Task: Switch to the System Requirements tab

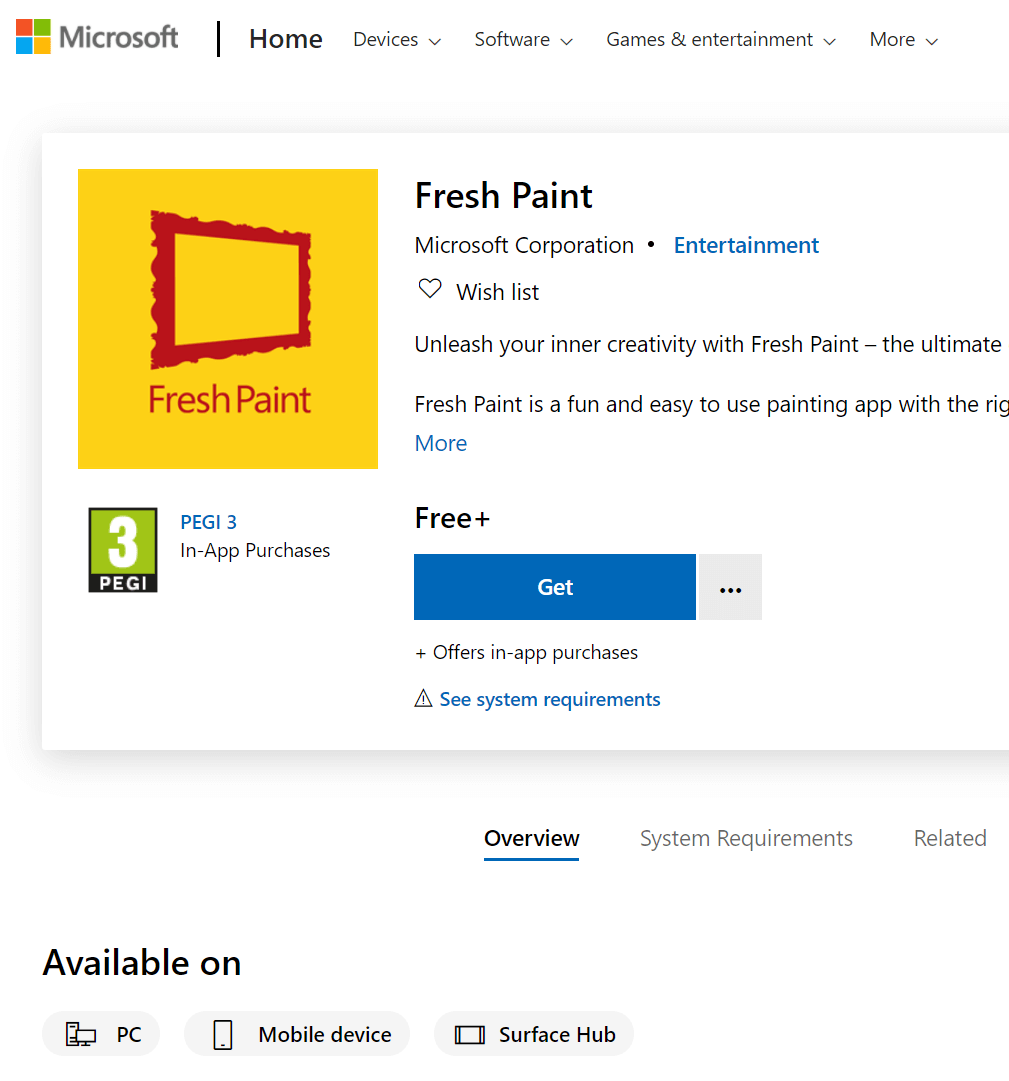Action: (745, 838)
